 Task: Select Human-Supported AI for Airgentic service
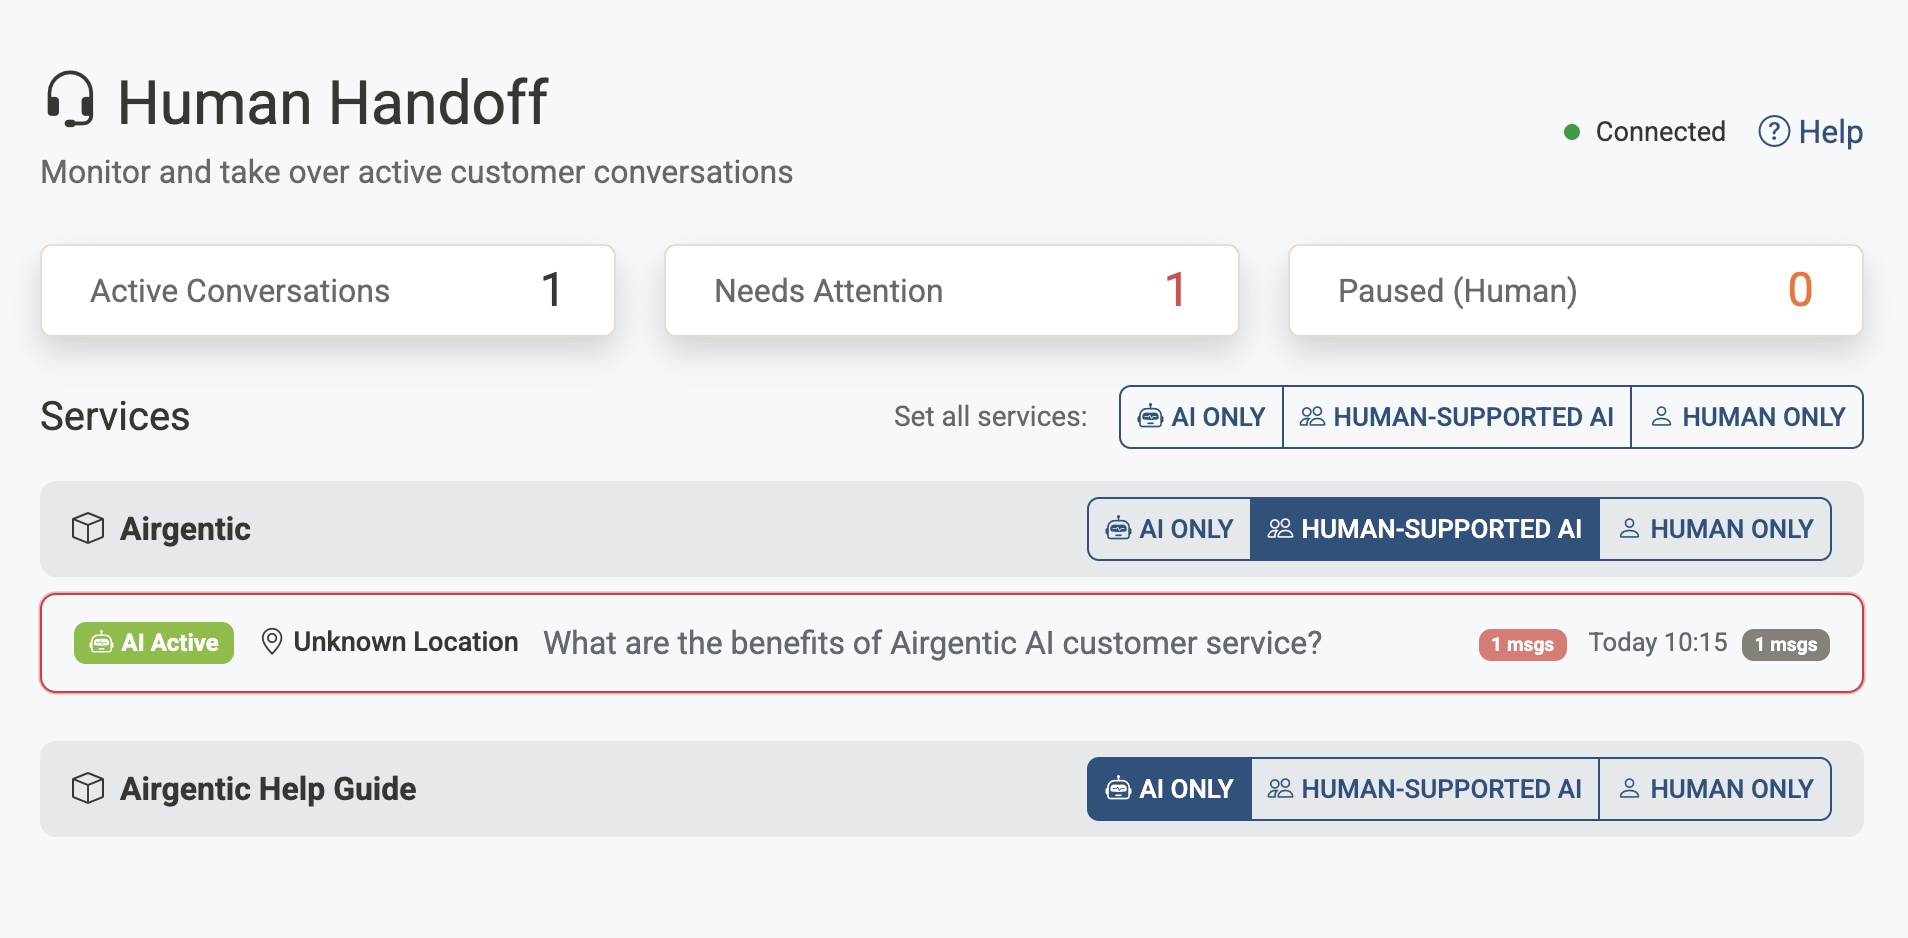(1424, 529)
